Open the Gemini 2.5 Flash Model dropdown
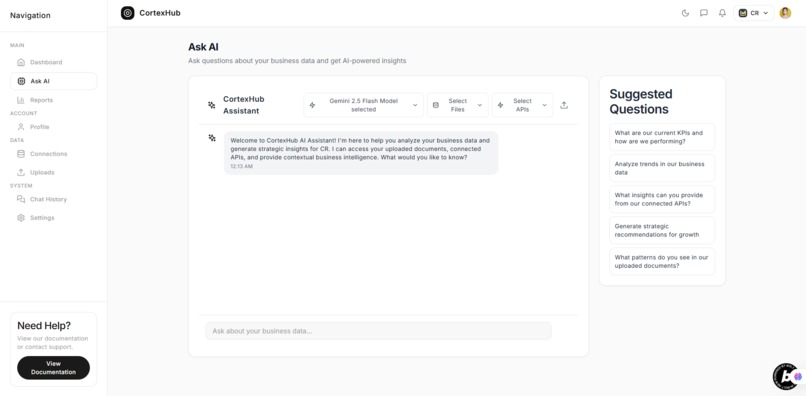 pos(363,105)
